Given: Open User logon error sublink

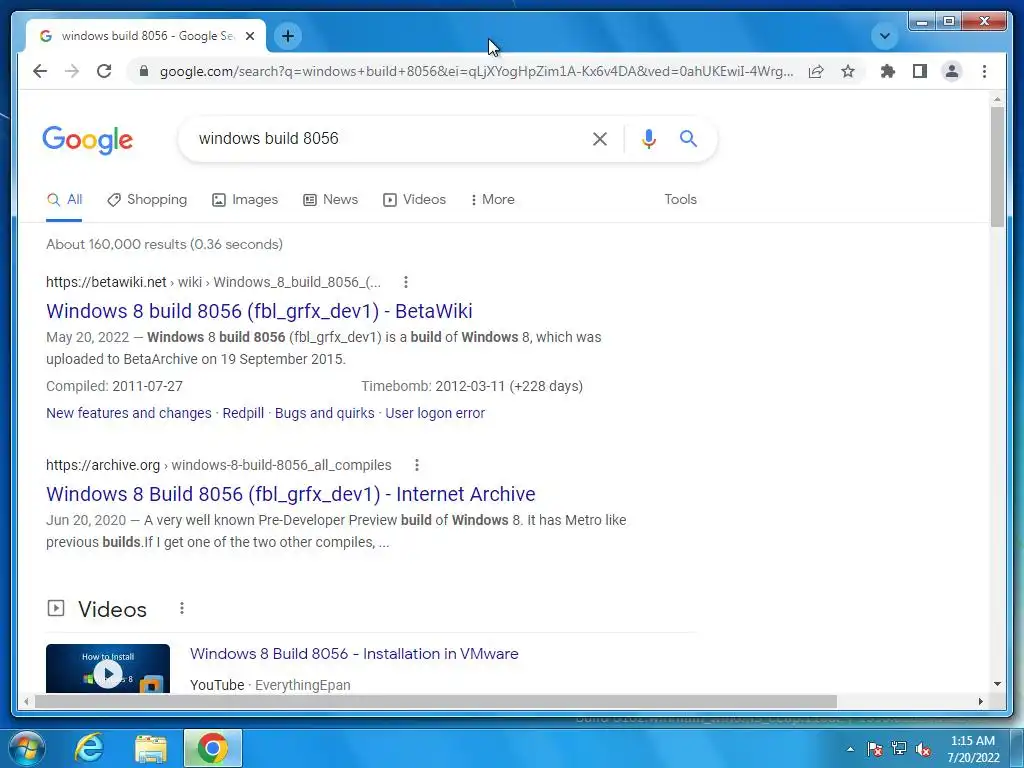Looking at the screenshot, I should (435, 413).
